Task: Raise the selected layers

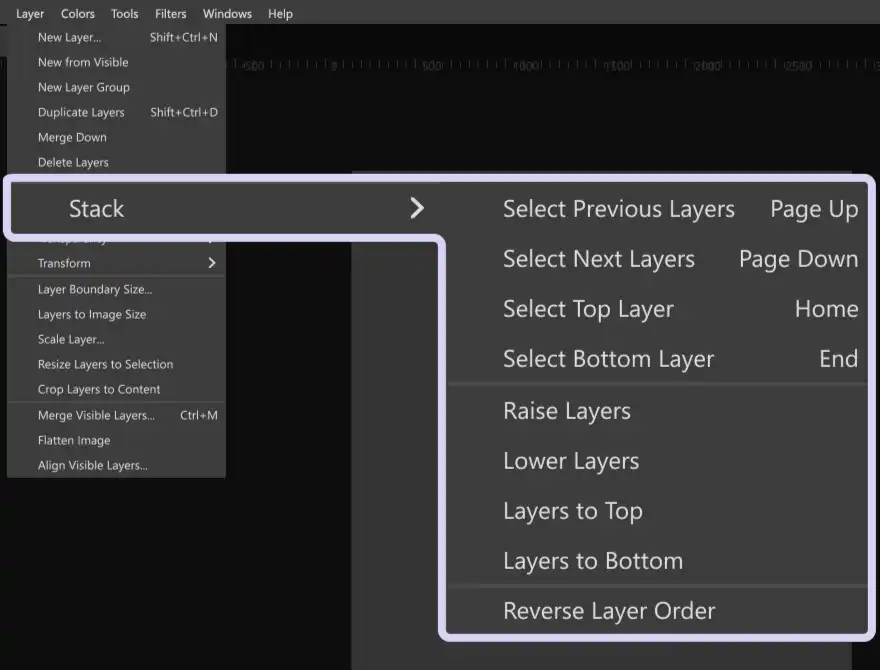Action: point(567,411)
